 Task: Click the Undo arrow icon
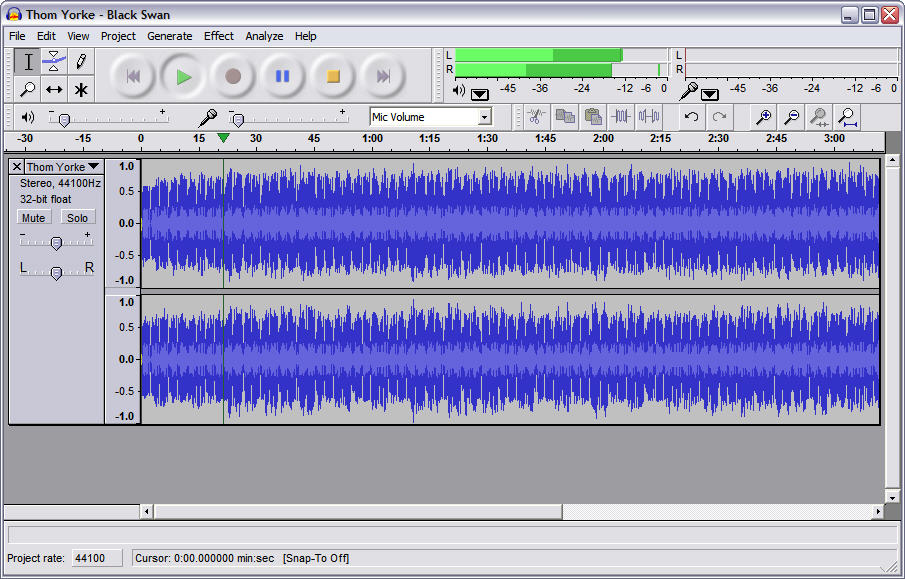(691, 117)
